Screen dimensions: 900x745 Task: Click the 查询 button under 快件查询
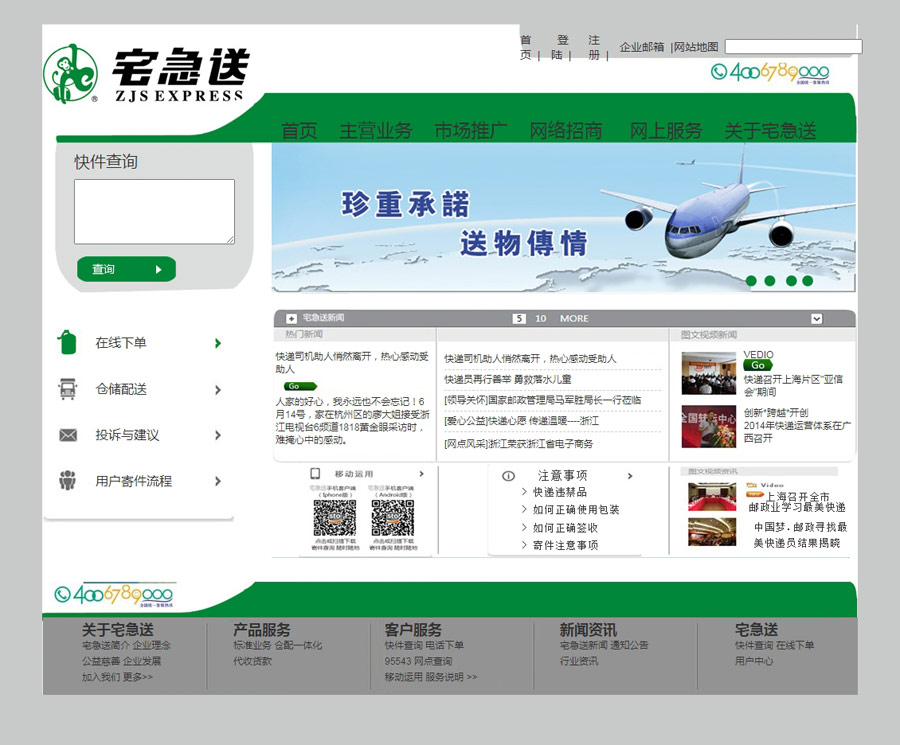[x=126, y=269]
